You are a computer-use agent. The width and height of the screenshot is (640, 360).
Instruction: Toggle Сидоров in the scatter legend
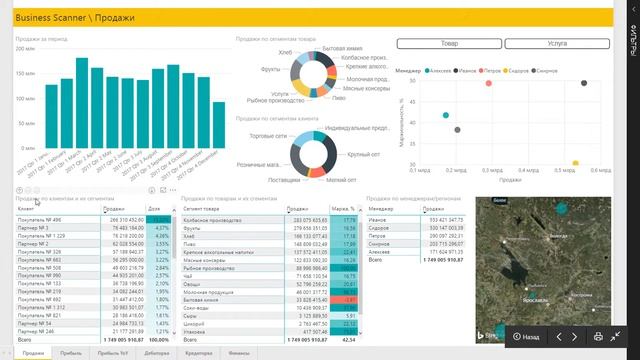(x=516, y=71)
